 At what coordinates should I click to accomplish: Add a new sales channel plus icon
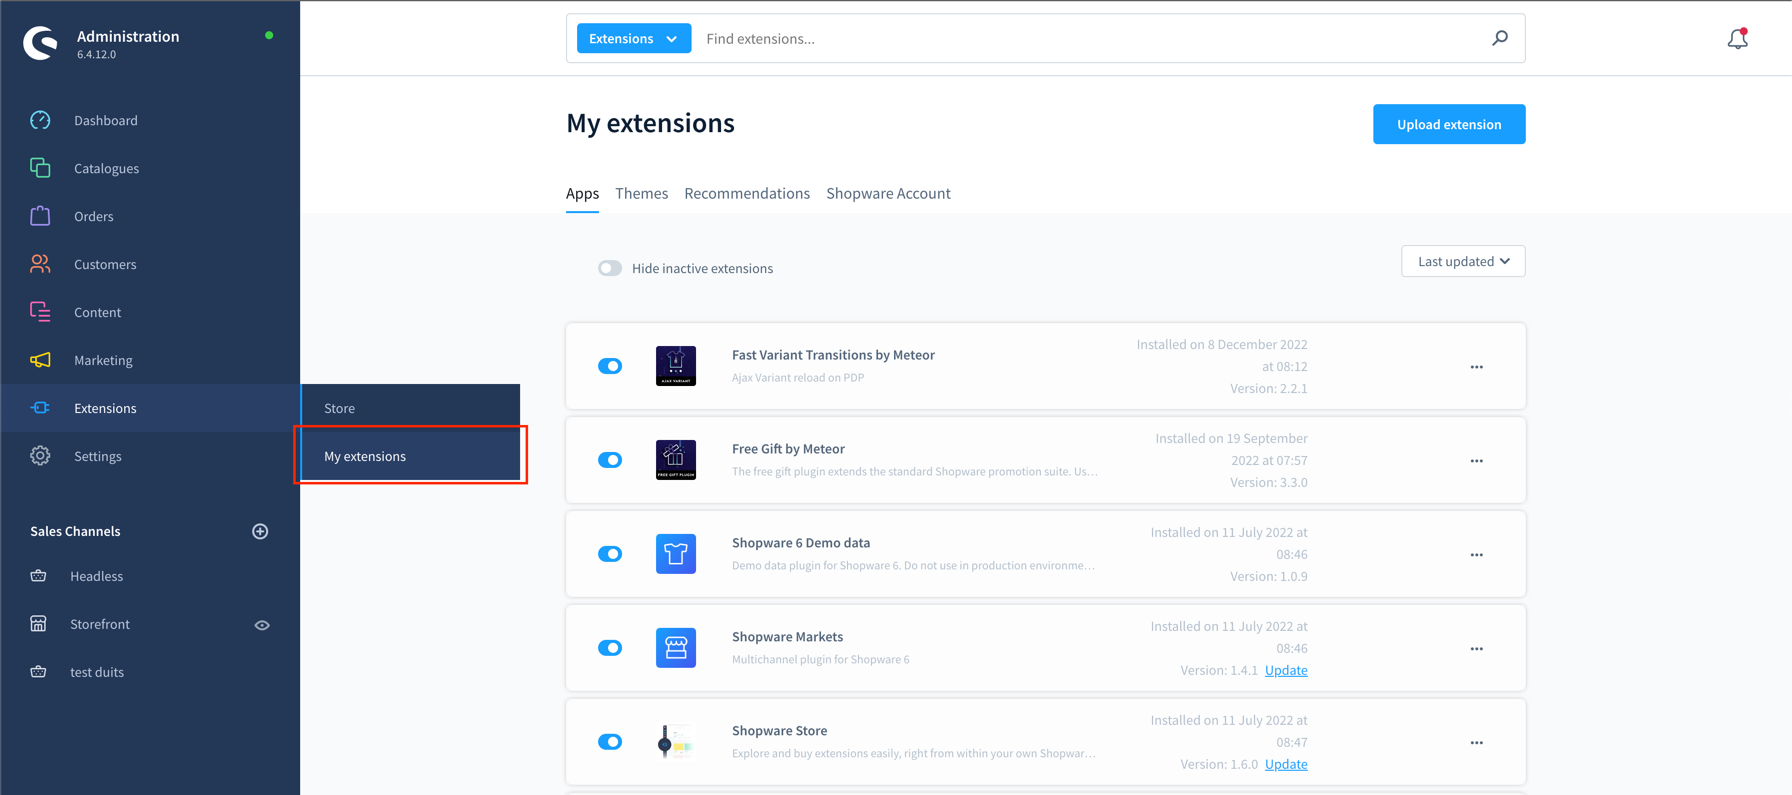pos(260,531)
